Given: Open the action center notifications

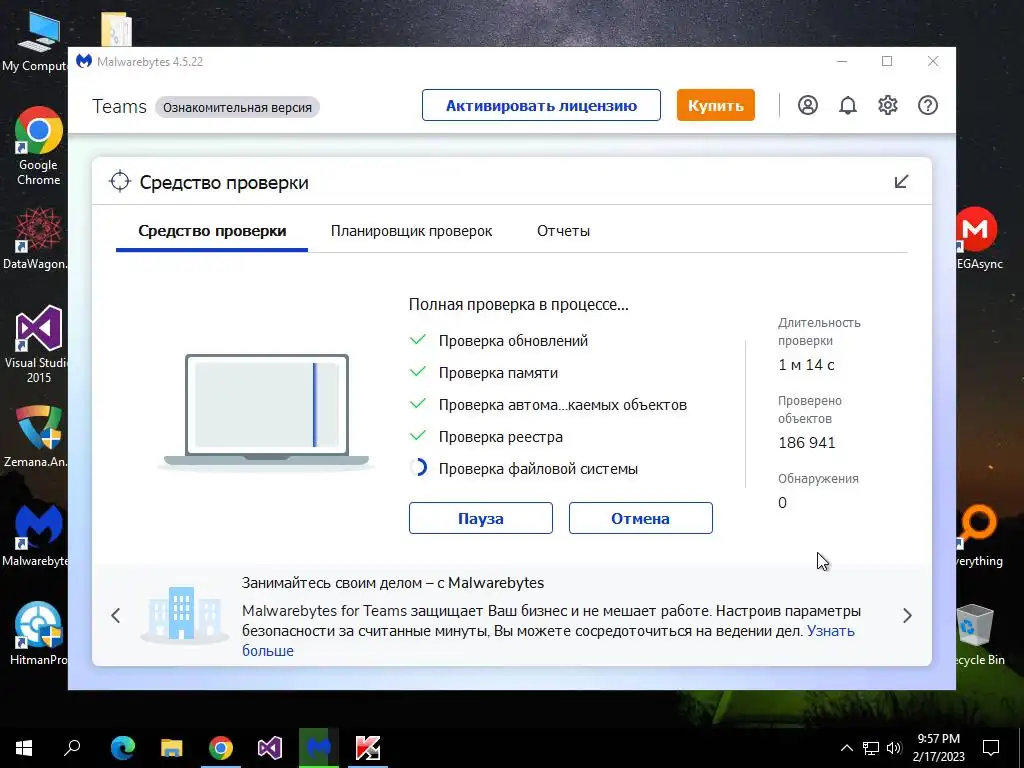Looking at the screenshot, I should [x=991, y=748].
